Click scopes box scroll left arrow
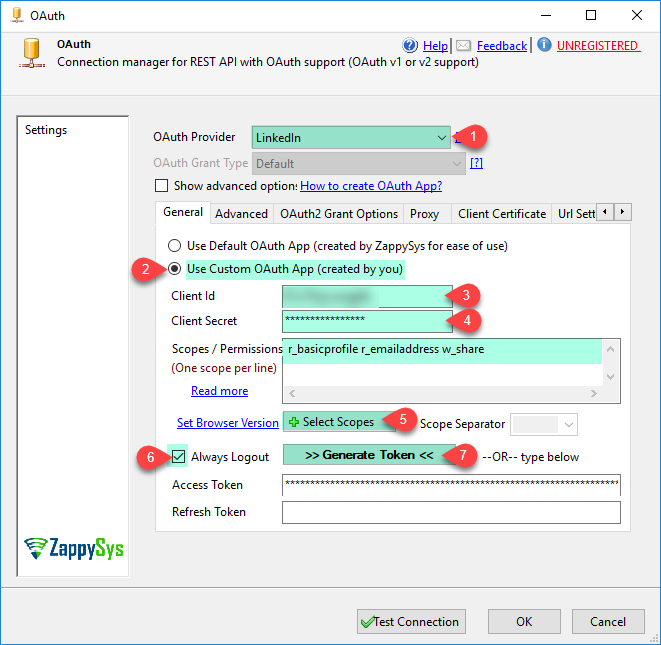Image resolution: width=661 pixels, height=645 pixels. pos(292,394)
